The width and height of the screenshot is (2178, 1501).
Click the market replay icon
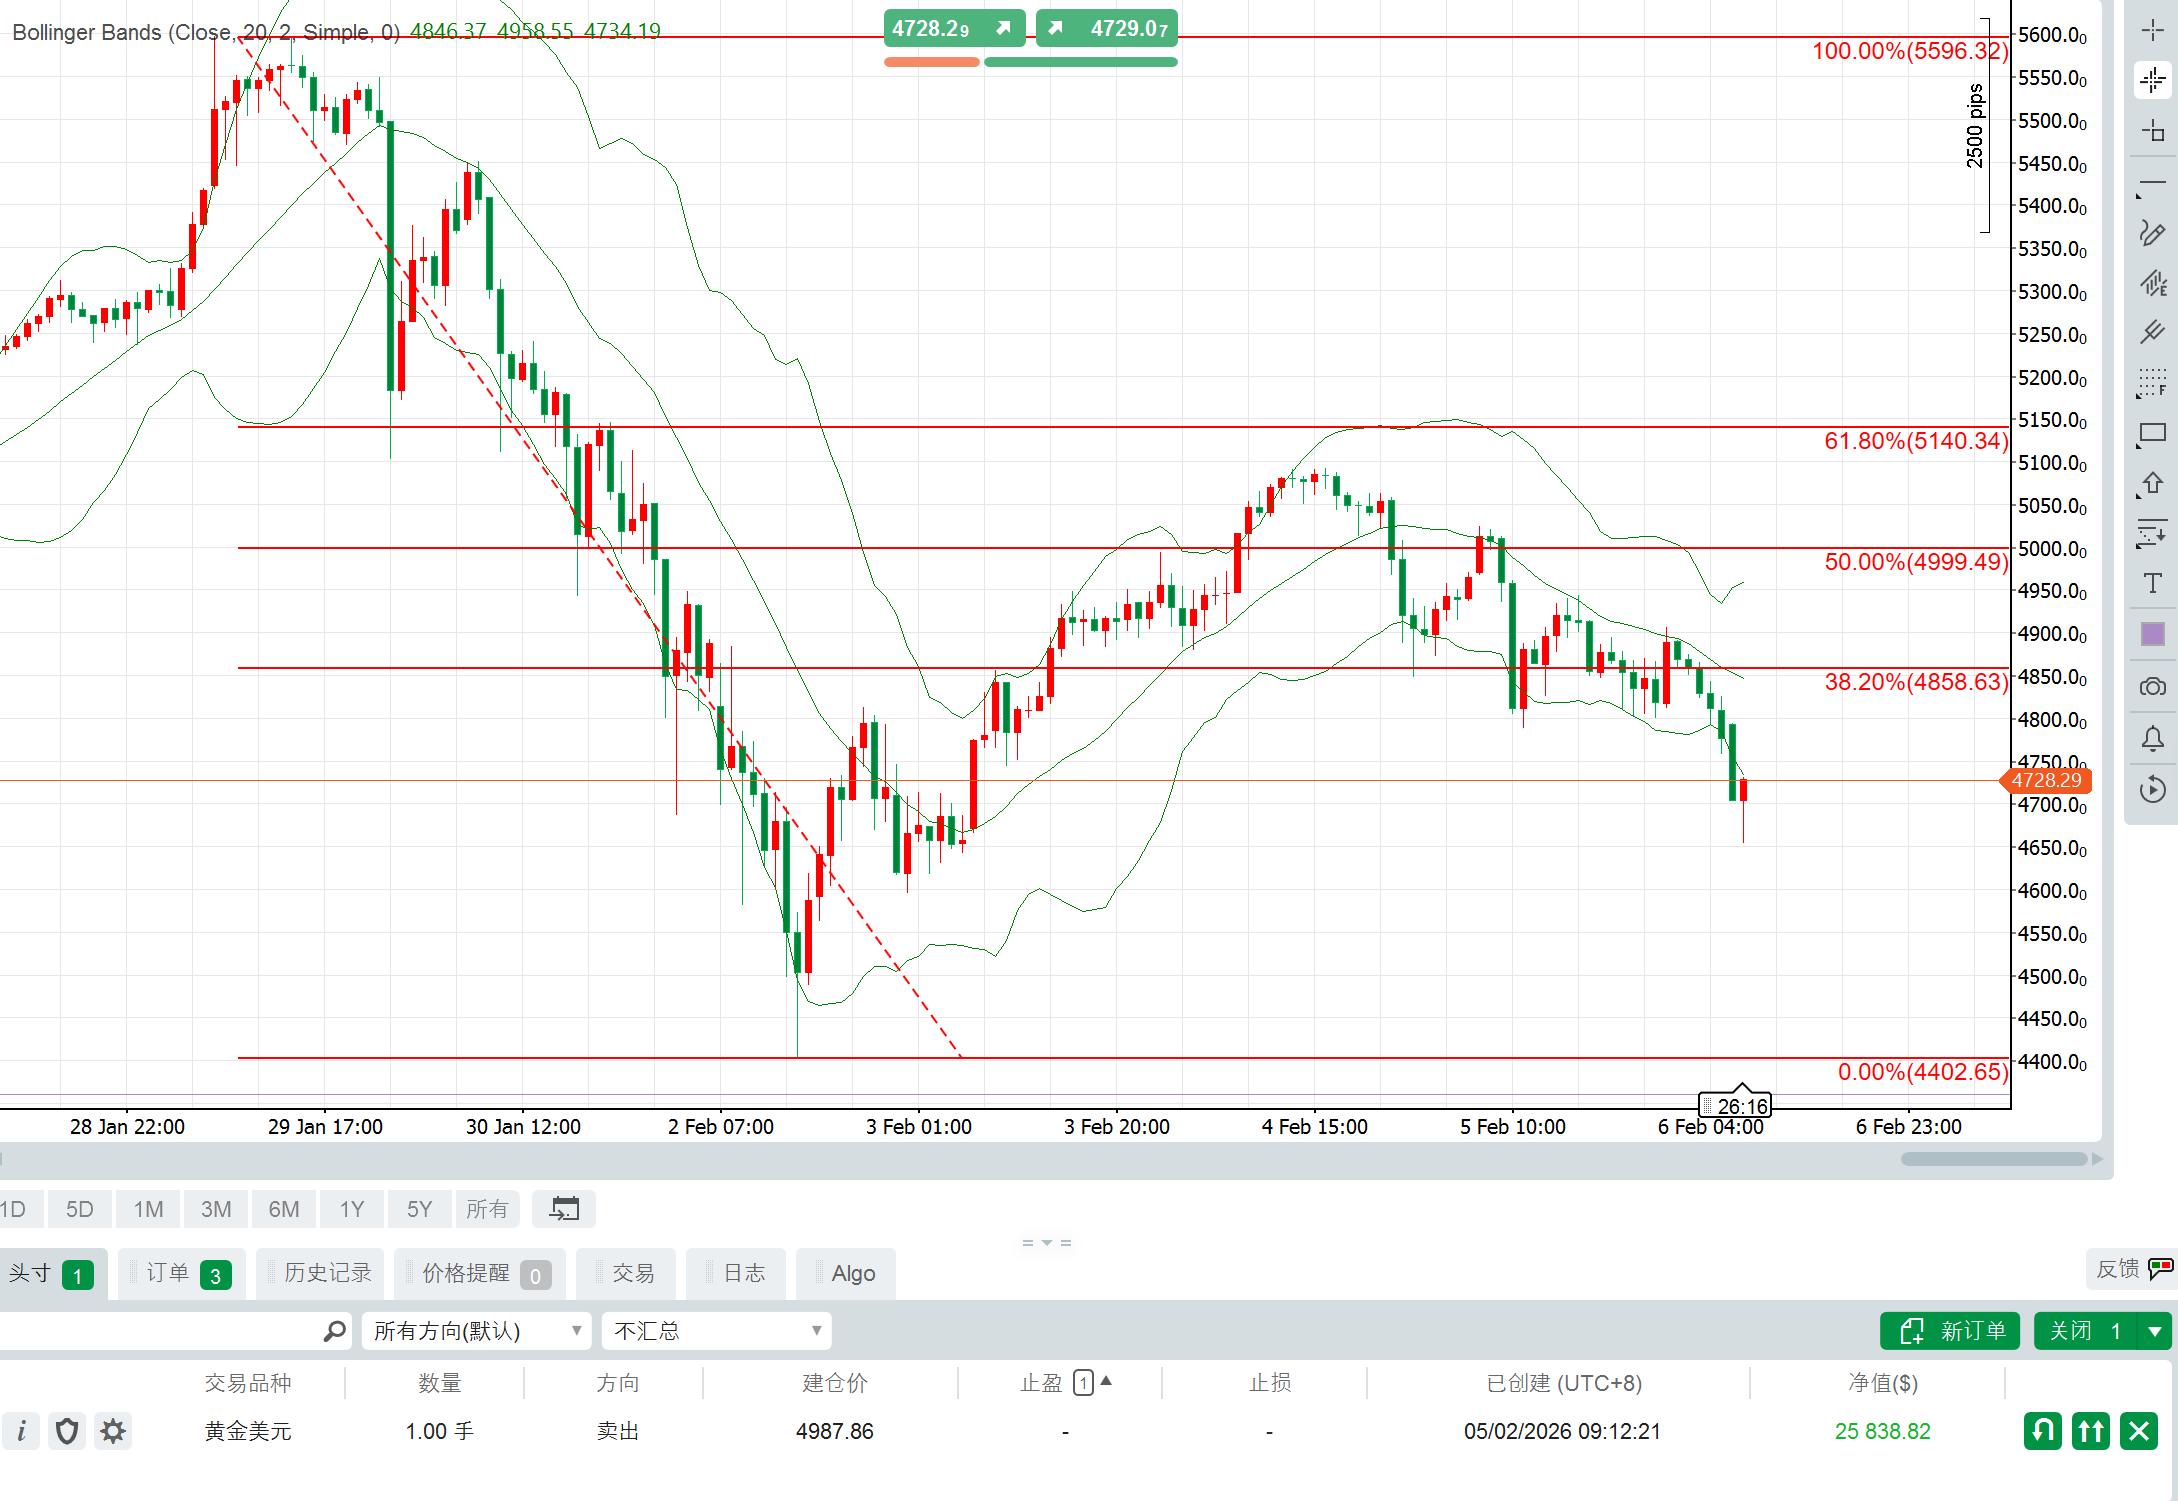point(2152,790)
